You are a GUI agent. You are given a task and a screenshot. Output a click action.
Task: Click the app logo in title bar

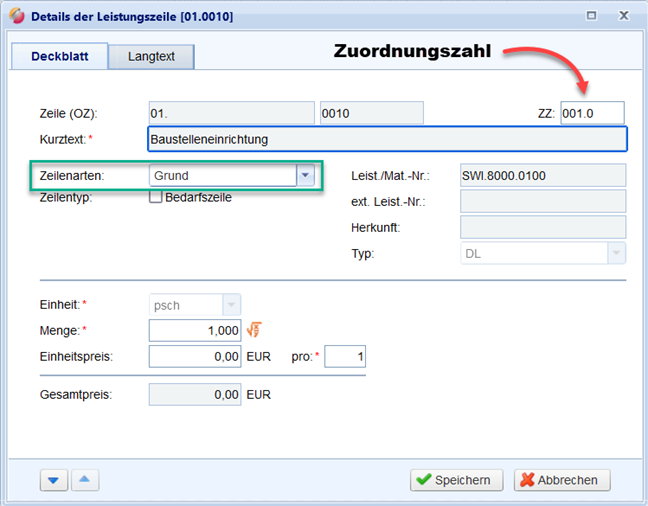(16, 16)
